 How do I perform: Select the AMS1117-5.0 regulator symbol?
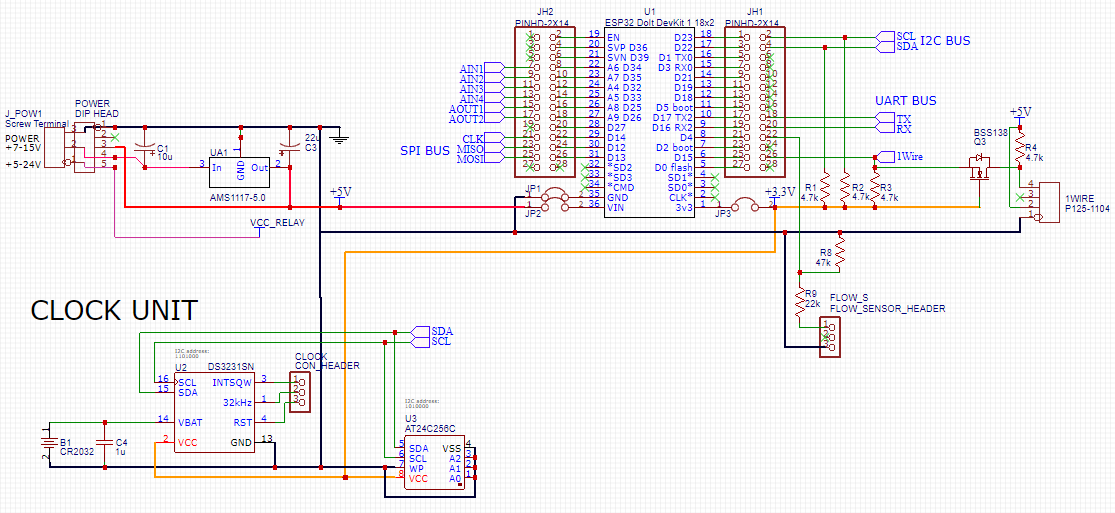click(x=240, y=174)
